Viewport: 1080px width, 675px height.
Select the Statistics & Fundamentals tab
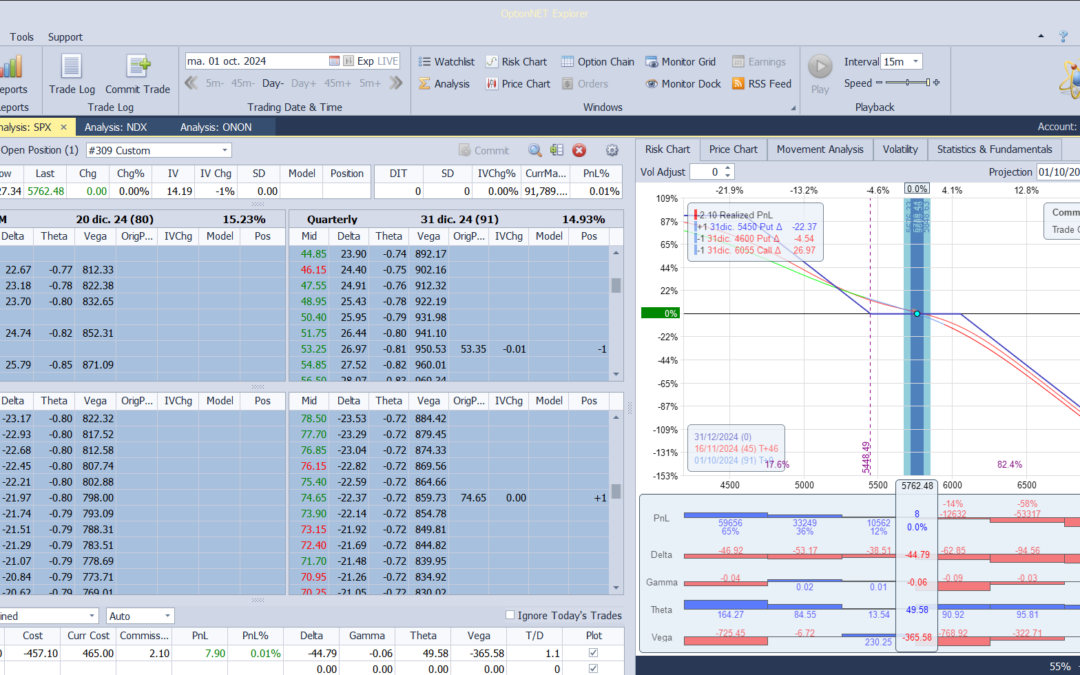tap(995, 149)
